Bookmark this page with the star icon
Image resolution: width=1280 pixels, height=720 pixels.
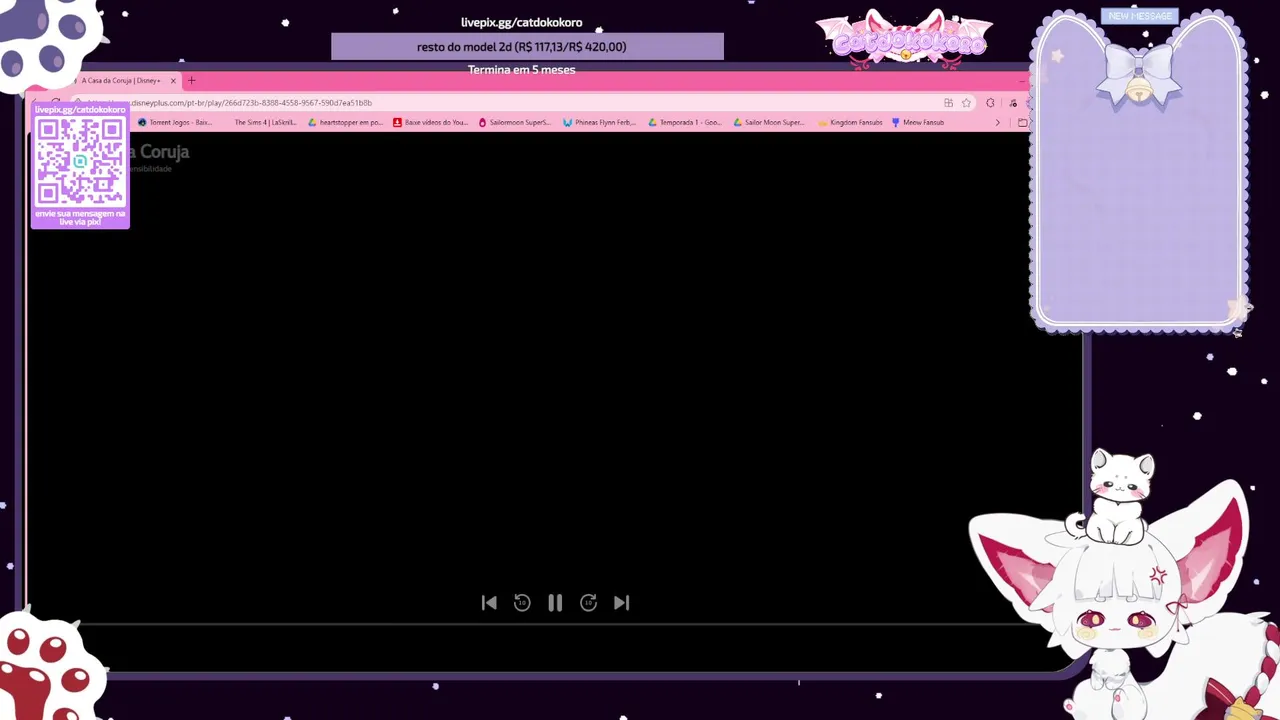coord(966,102)
